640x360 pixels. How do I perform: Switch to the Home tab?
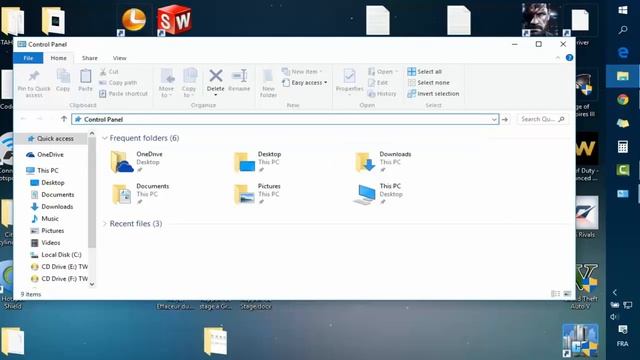pos(58,58)
